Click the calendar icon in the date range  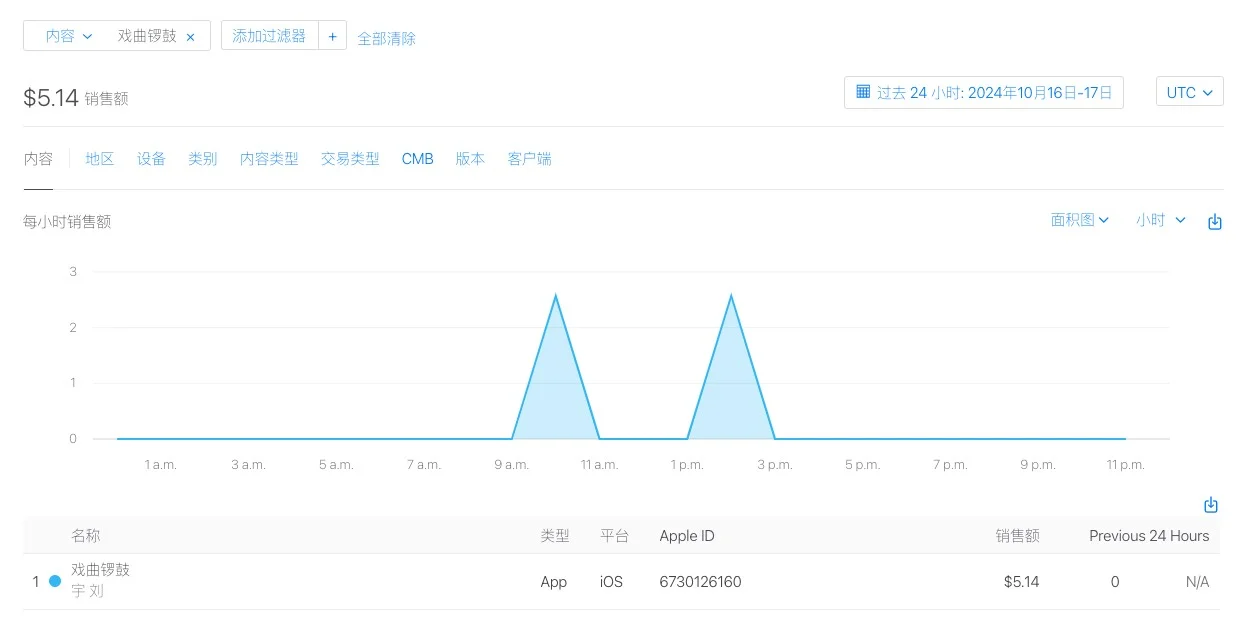pos(862,91)
